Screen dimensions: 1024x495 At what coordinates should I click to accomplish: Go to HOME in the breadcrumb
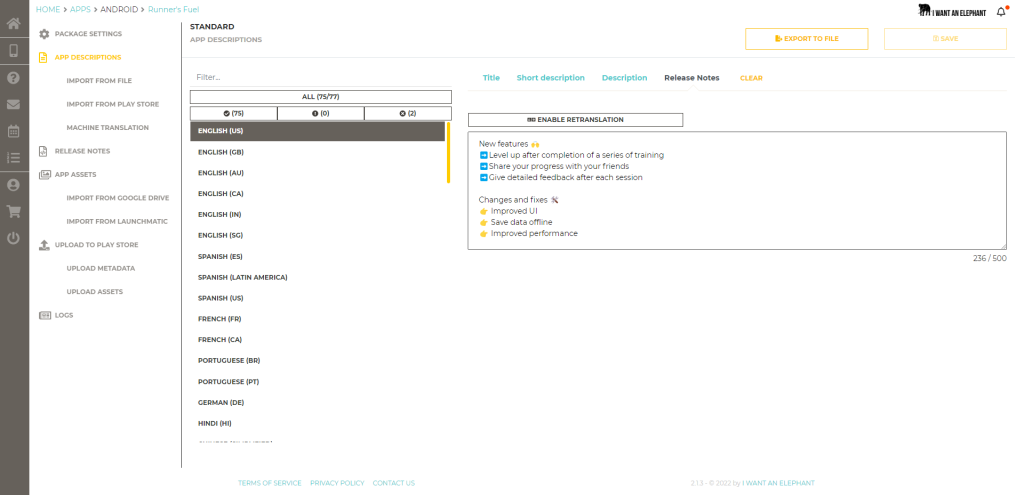48,10
